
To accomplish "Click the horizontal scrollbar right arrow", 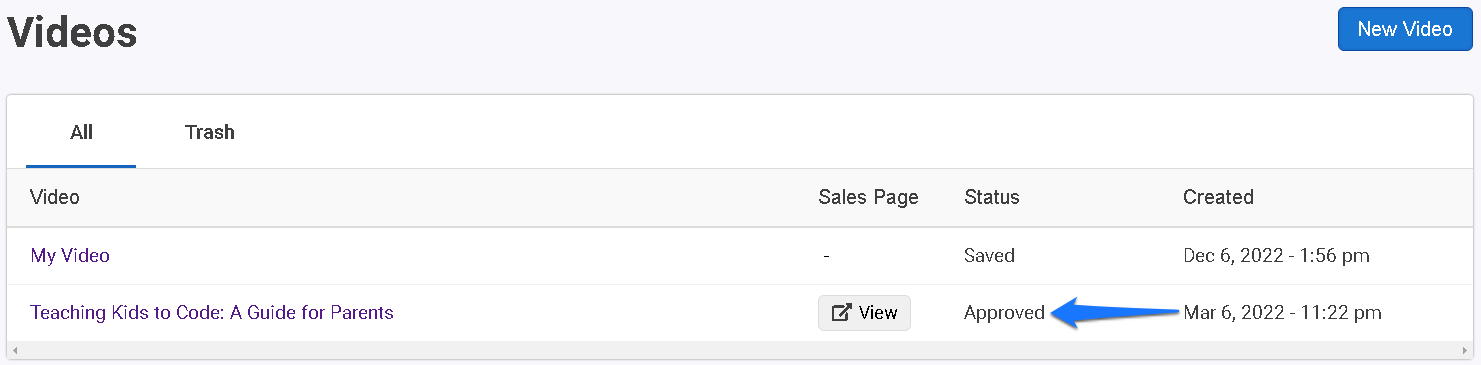I will pos(1465,350).
